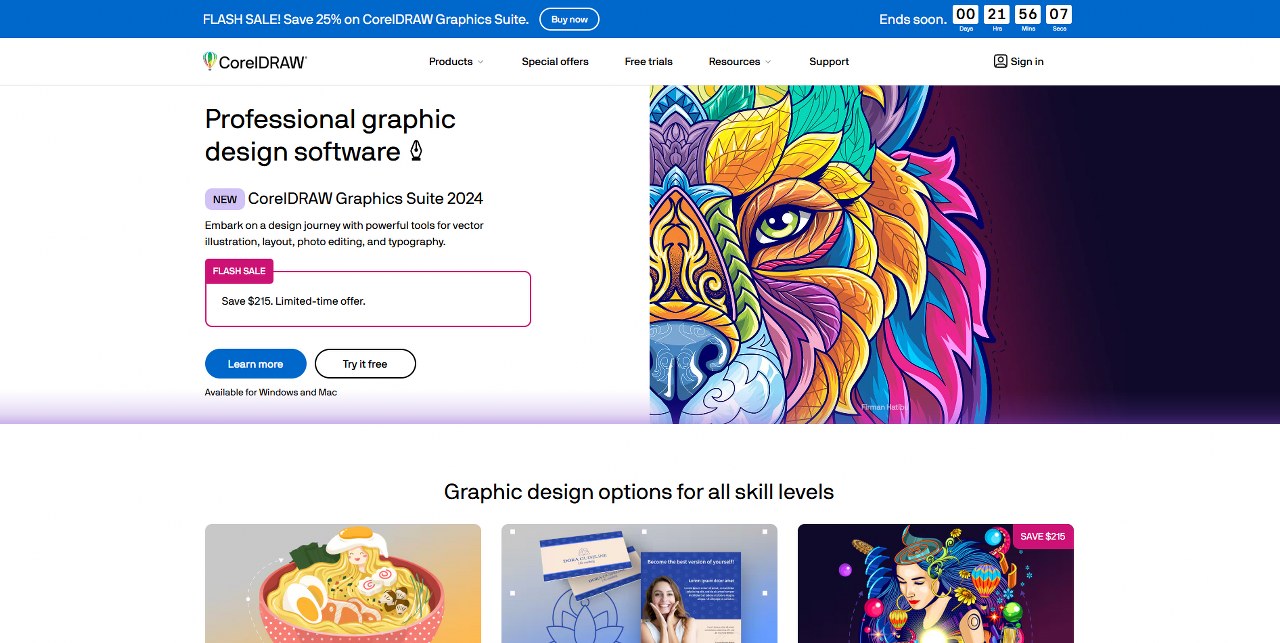Click the Learn more button
This screenshot has width=1280, height=643.
point(255,364)
